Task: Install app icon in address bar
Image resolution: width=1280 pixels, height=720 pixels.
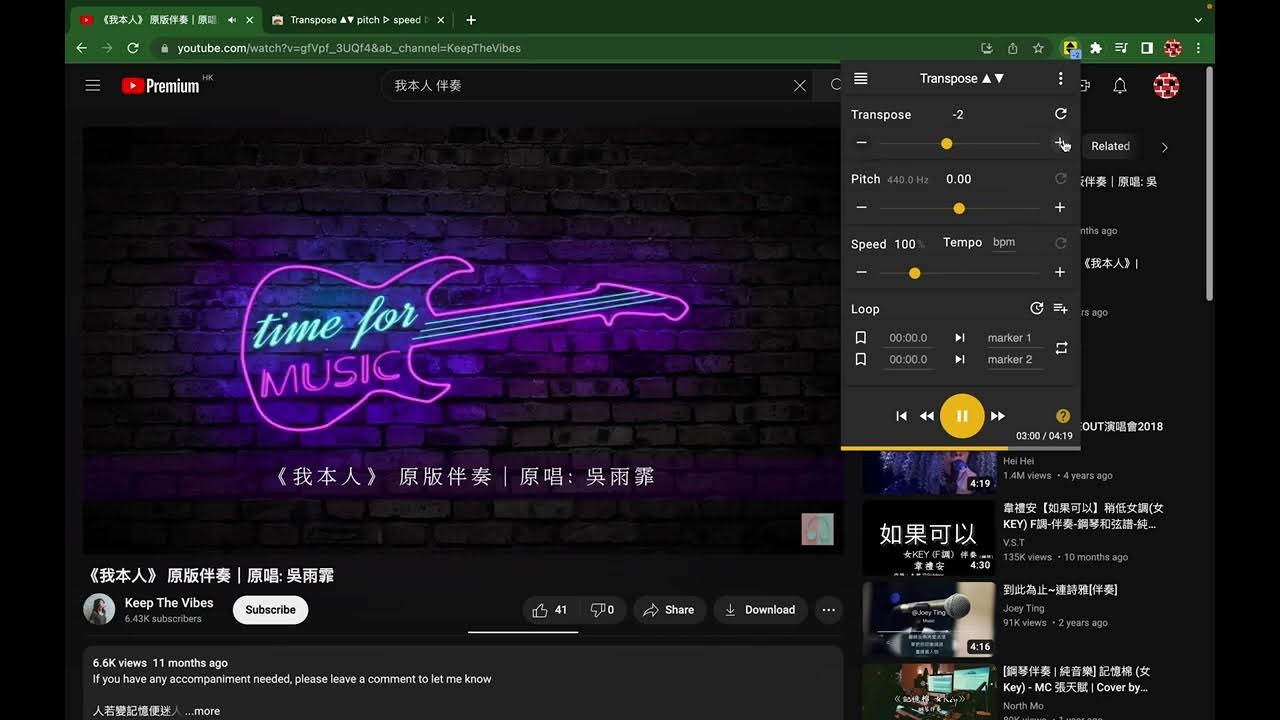Action: pos(987,48)
